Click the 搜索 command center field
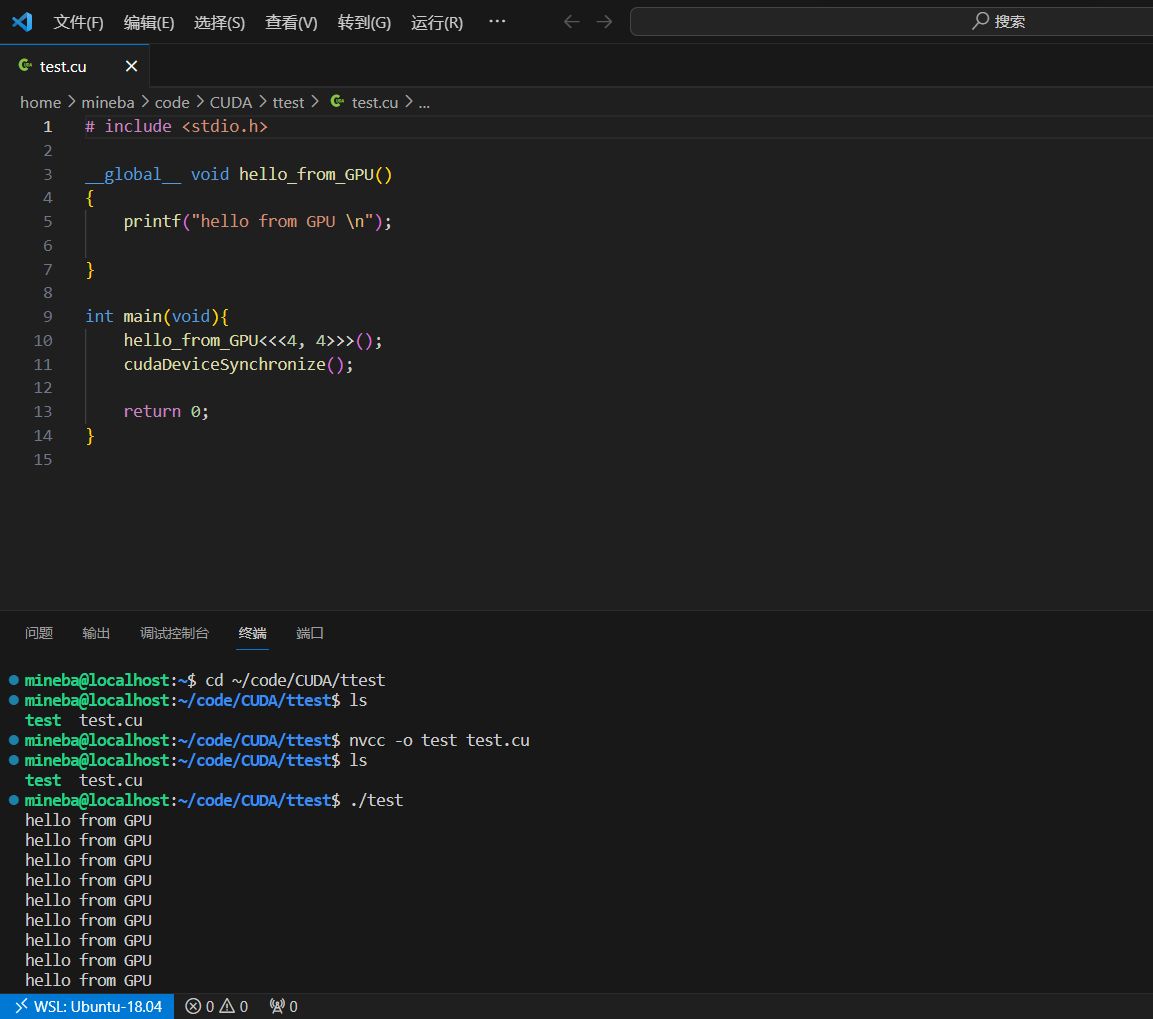1153x1019 pixels. [x=891, y=21]
